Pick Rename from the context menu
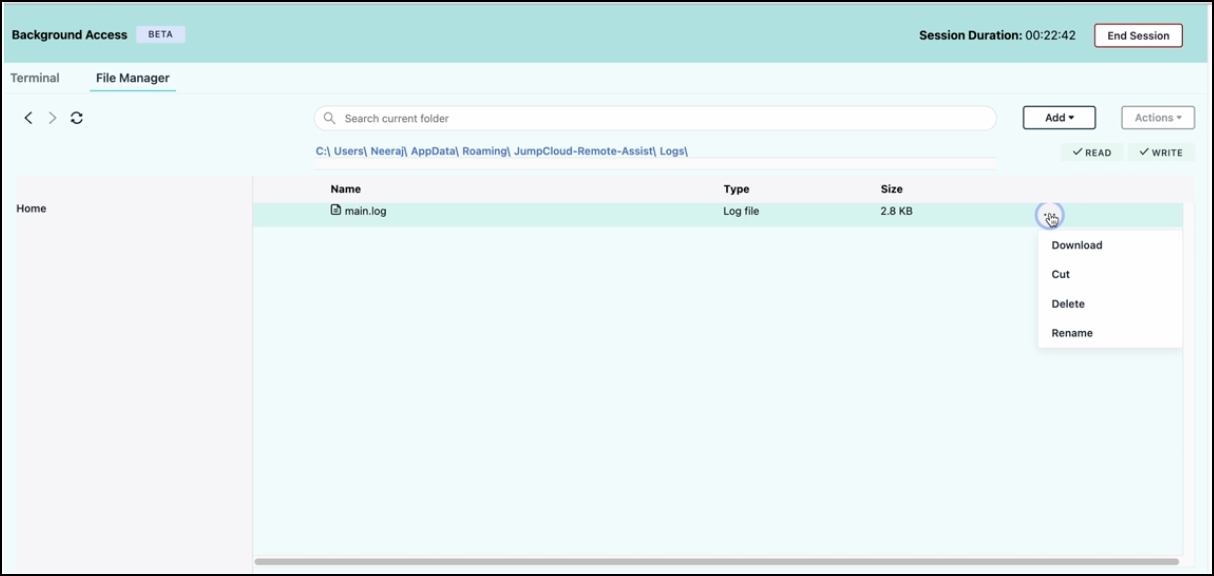 [x=1072, y=333]
